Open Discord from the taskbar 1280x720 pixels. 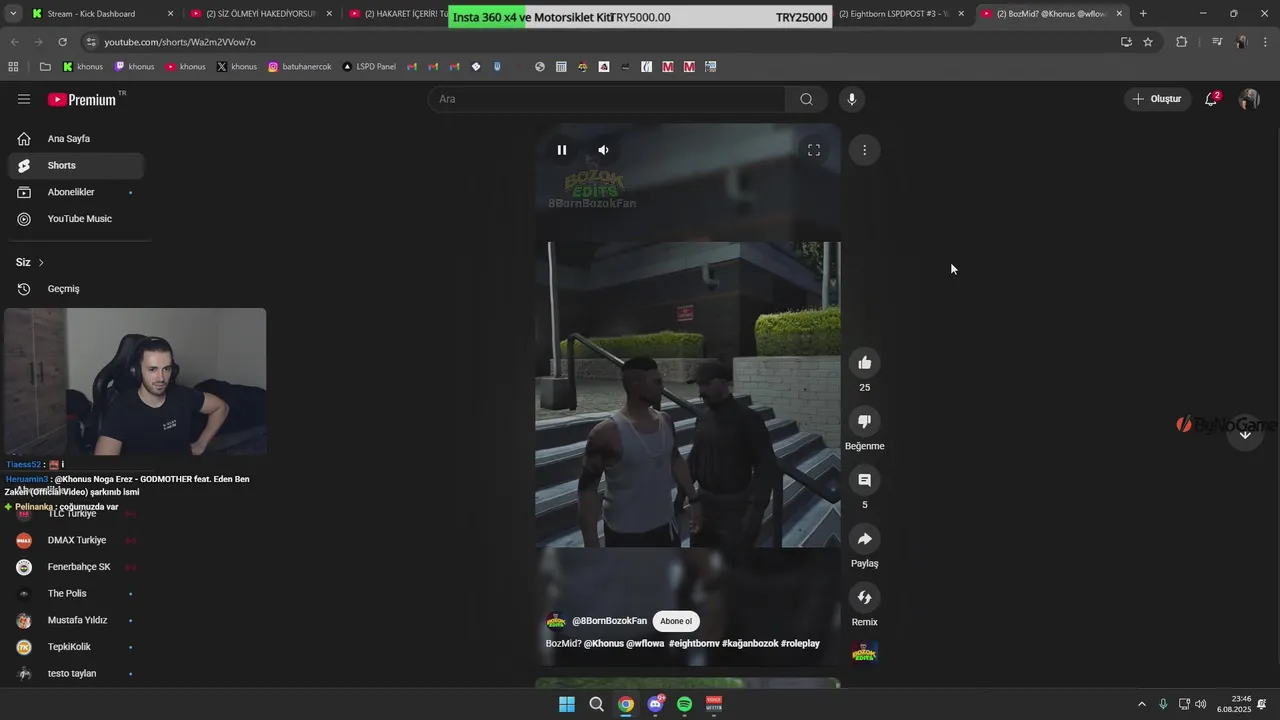pyautogui.click(x=655, y=704)
